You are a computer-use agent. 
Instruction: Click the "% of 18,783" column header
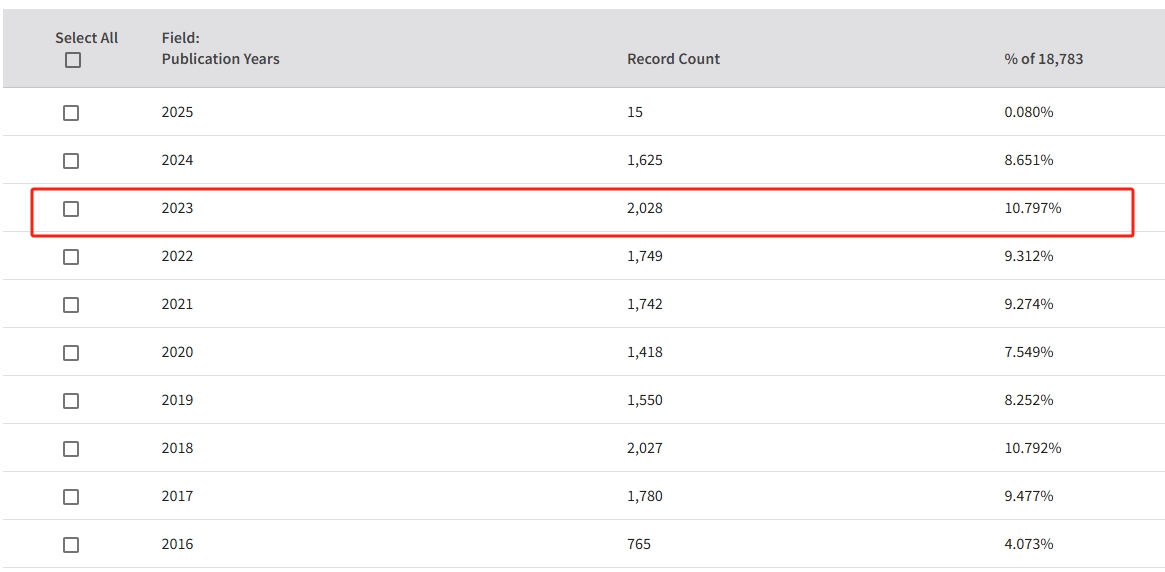point(1043,59)
